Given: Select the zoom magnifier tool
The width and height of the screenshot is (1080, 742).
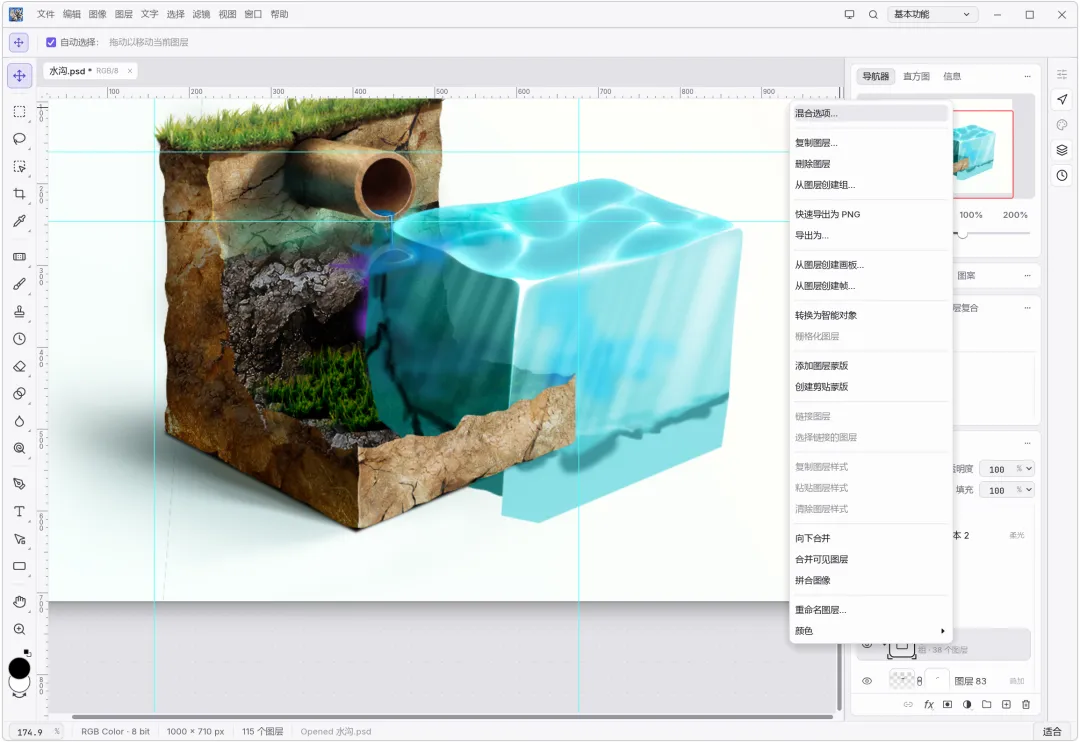Looking at the screenshot, I should coord(19,629).
